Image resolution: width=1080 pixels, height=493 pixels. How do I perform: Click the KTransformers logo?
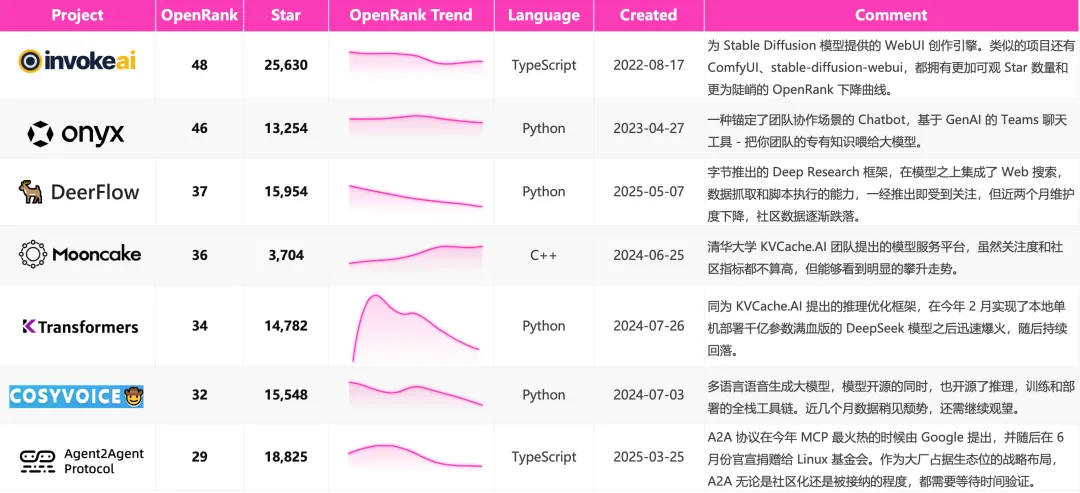[80, 326]
